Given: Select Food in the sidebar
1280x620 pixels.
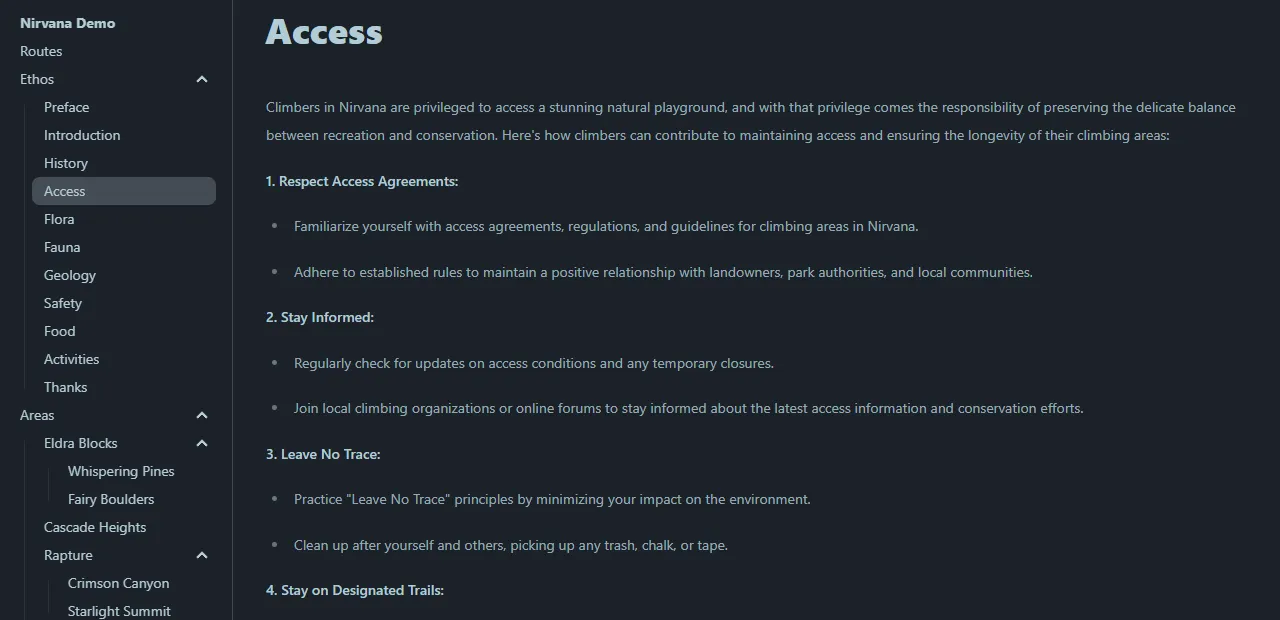Looking at the screenshot, I should click(60, 331).
